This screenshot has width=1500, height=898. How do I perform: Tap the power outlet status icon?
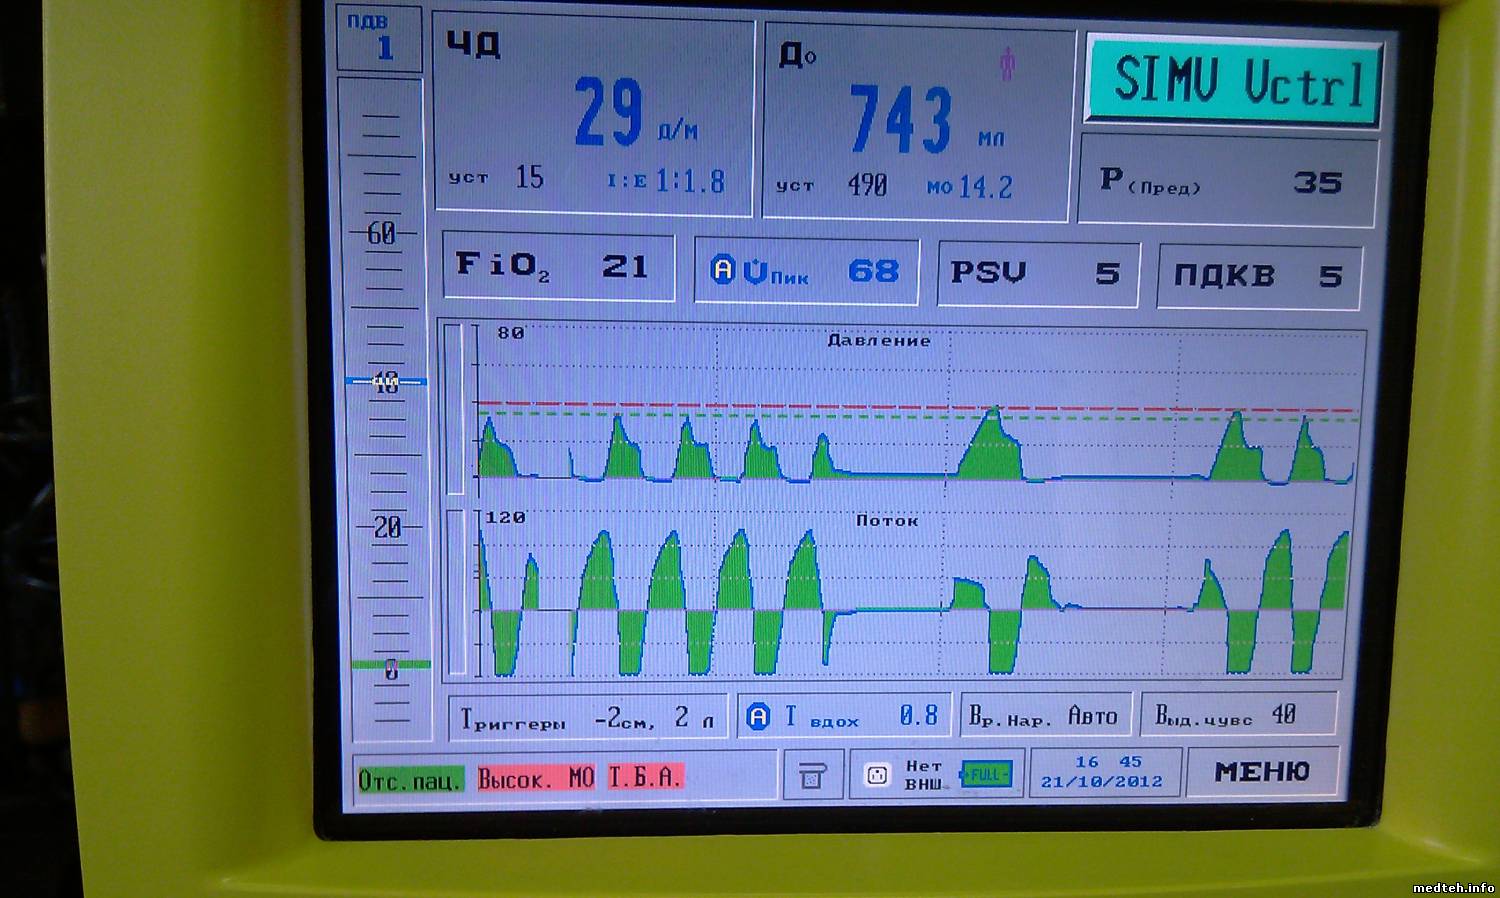click(x=877, y=775)
